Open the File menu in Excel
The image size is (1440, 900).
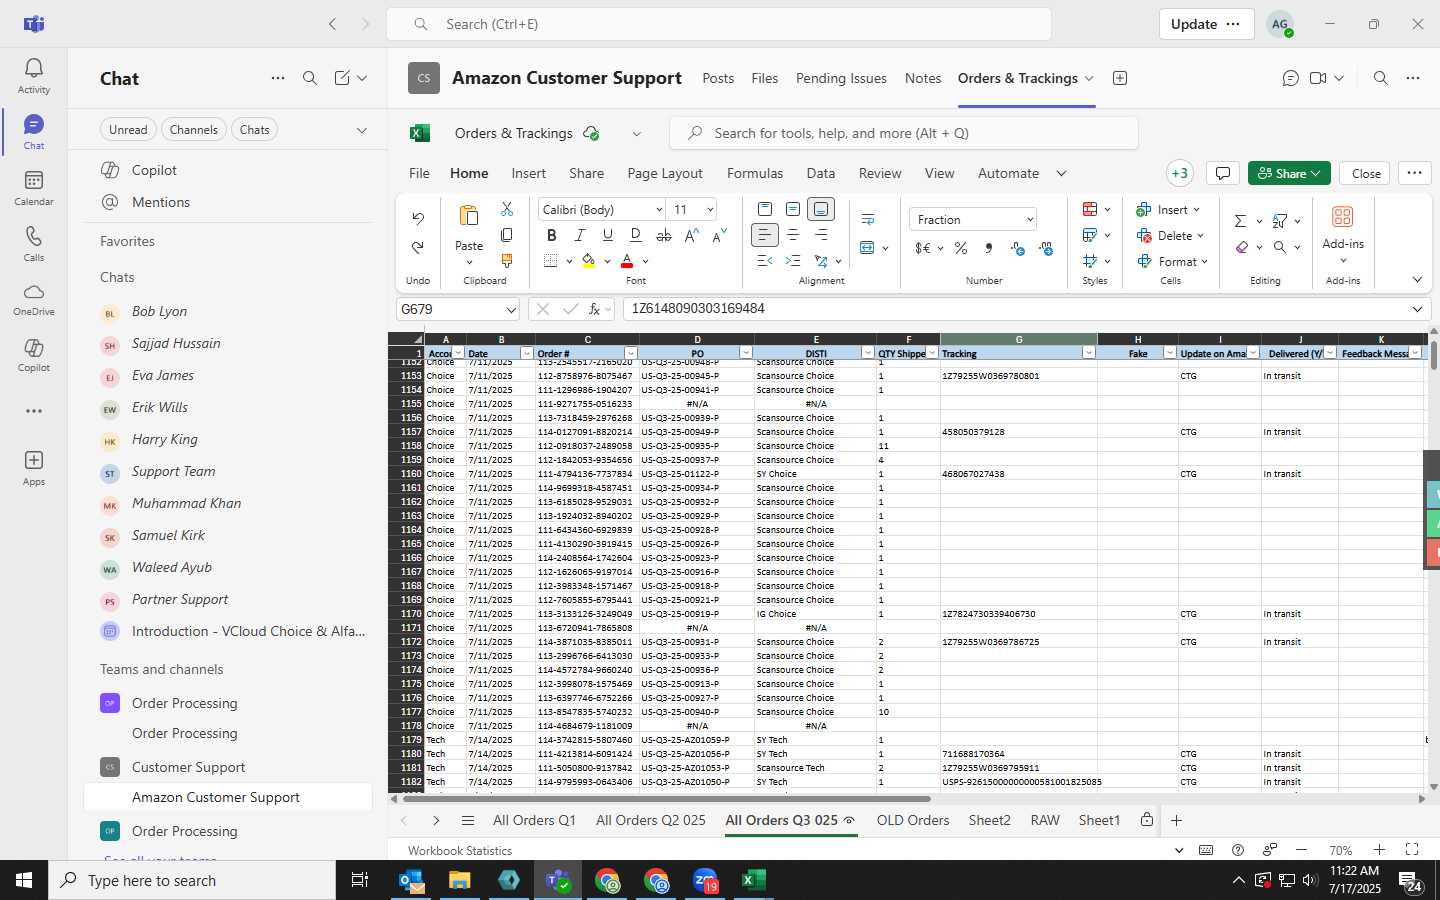(x=419, y=173)
